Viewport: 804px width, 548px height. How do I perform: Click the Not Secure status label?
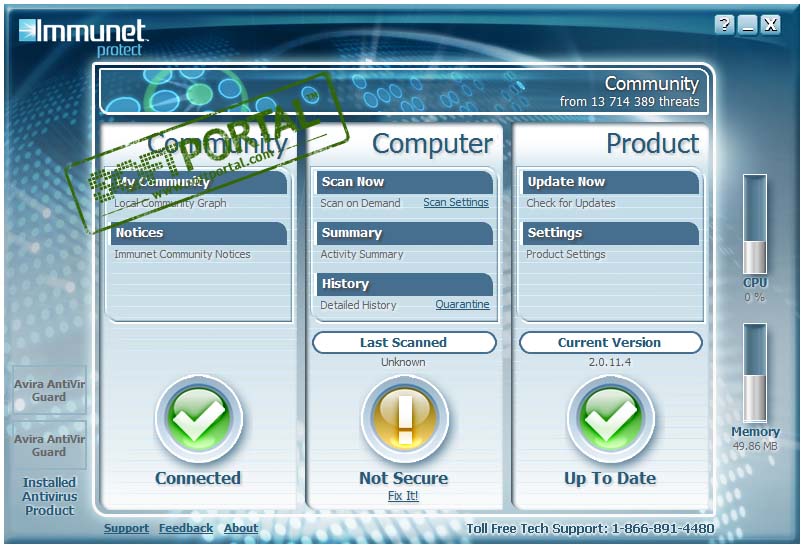[404, 478]
